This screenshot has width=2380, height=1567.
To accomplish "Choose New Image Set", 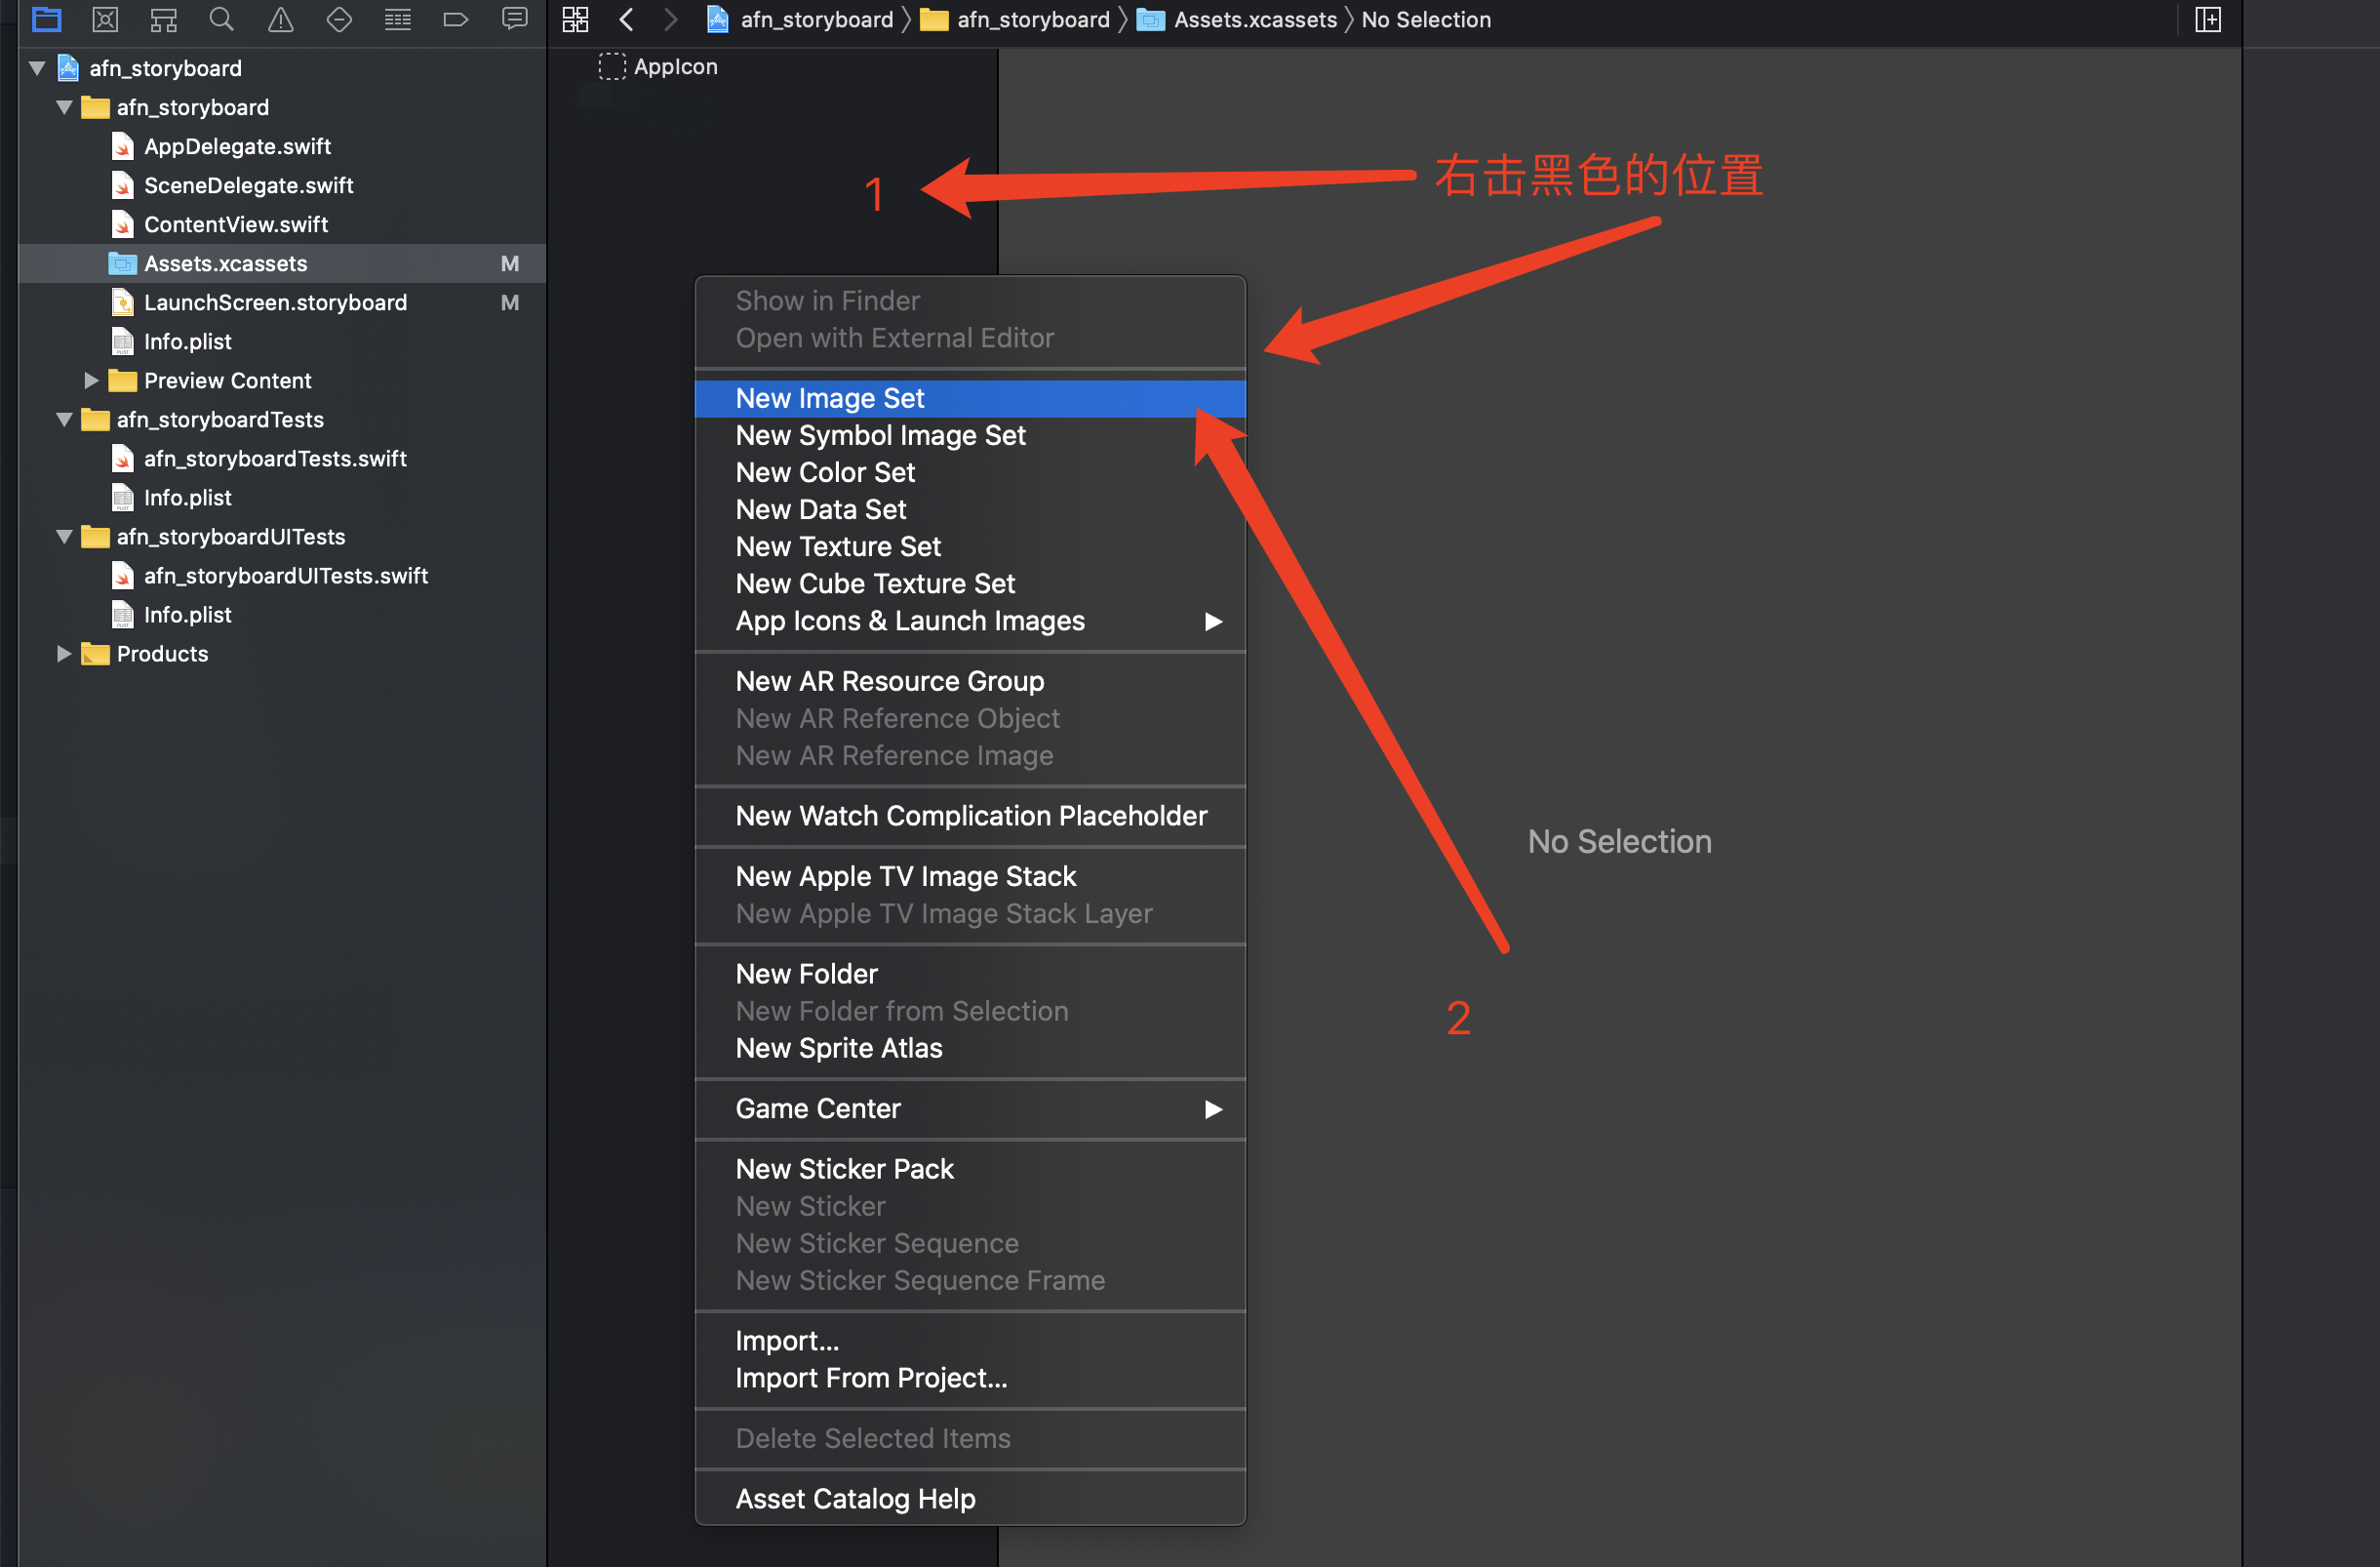I will tap(970, 398).
